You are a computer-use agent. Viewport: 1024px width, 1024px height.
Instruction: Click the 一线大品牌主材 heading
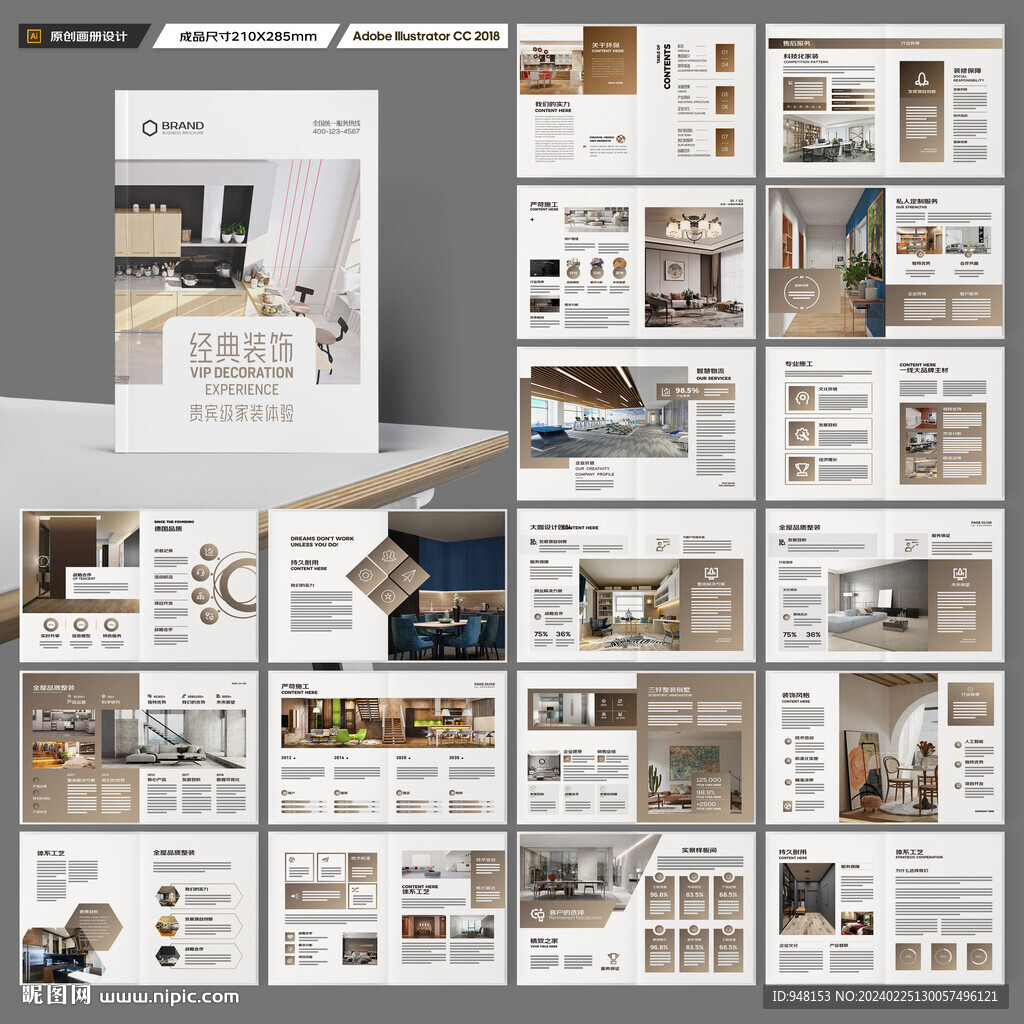[x=923, y=370]
